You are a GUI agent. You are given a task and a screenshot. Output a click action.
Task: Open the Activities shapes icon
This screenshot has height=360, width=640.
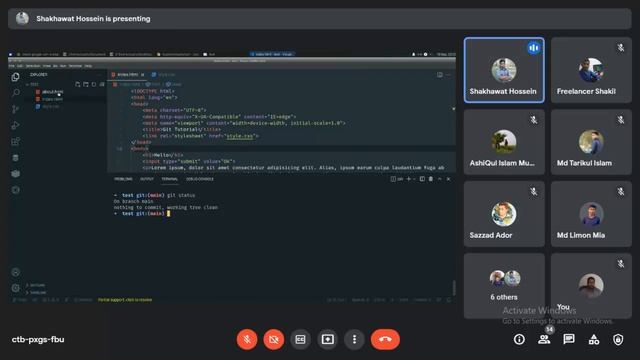(594, 339)
